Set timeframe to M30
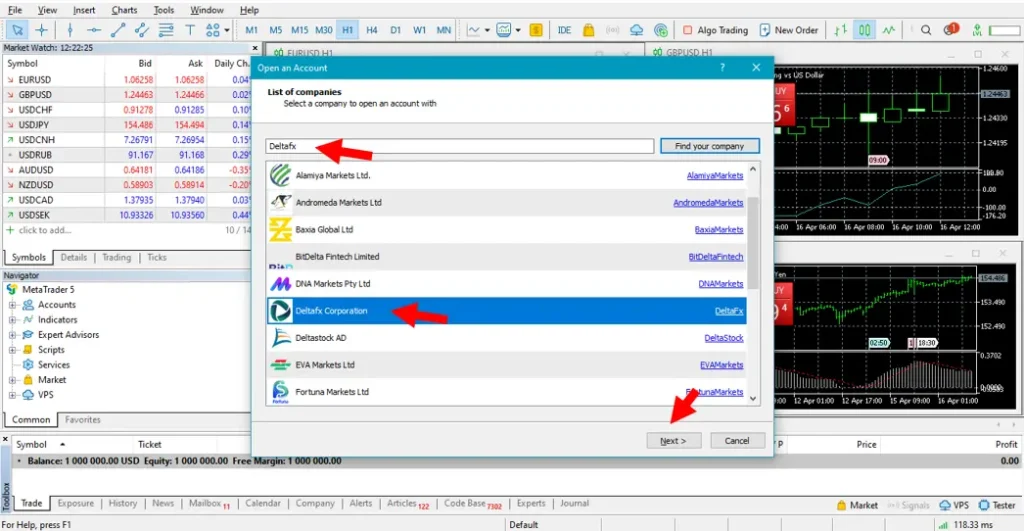This screenshot has height=531, width=1024. 324,30
